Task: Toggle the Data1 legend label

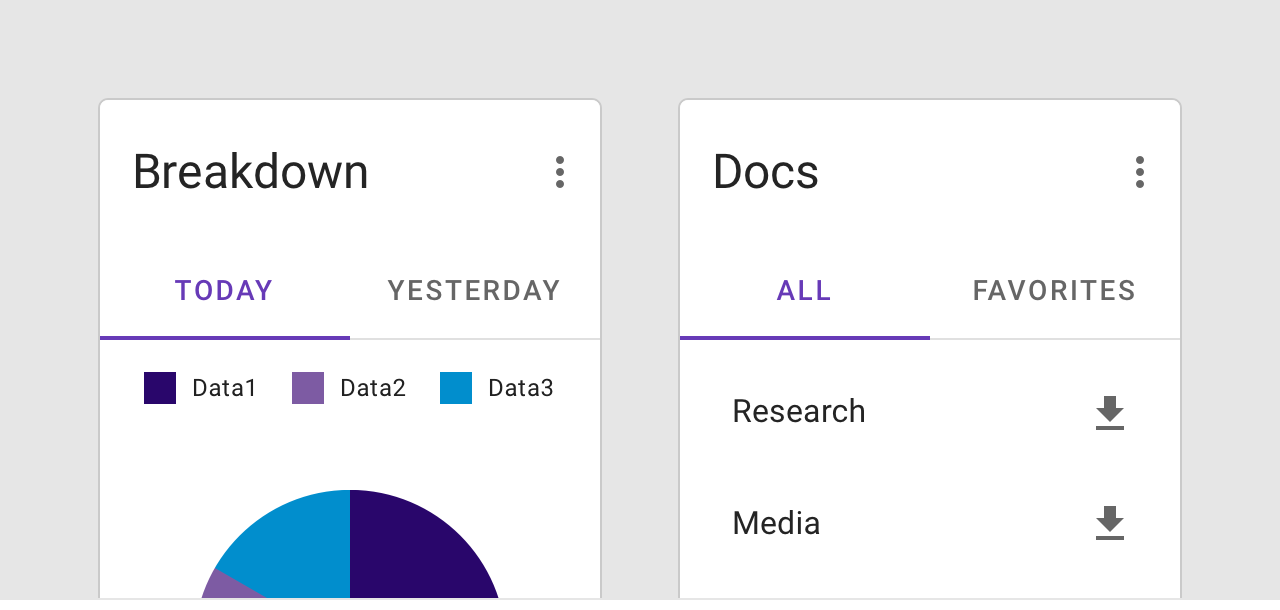Action: coord(225,388)
